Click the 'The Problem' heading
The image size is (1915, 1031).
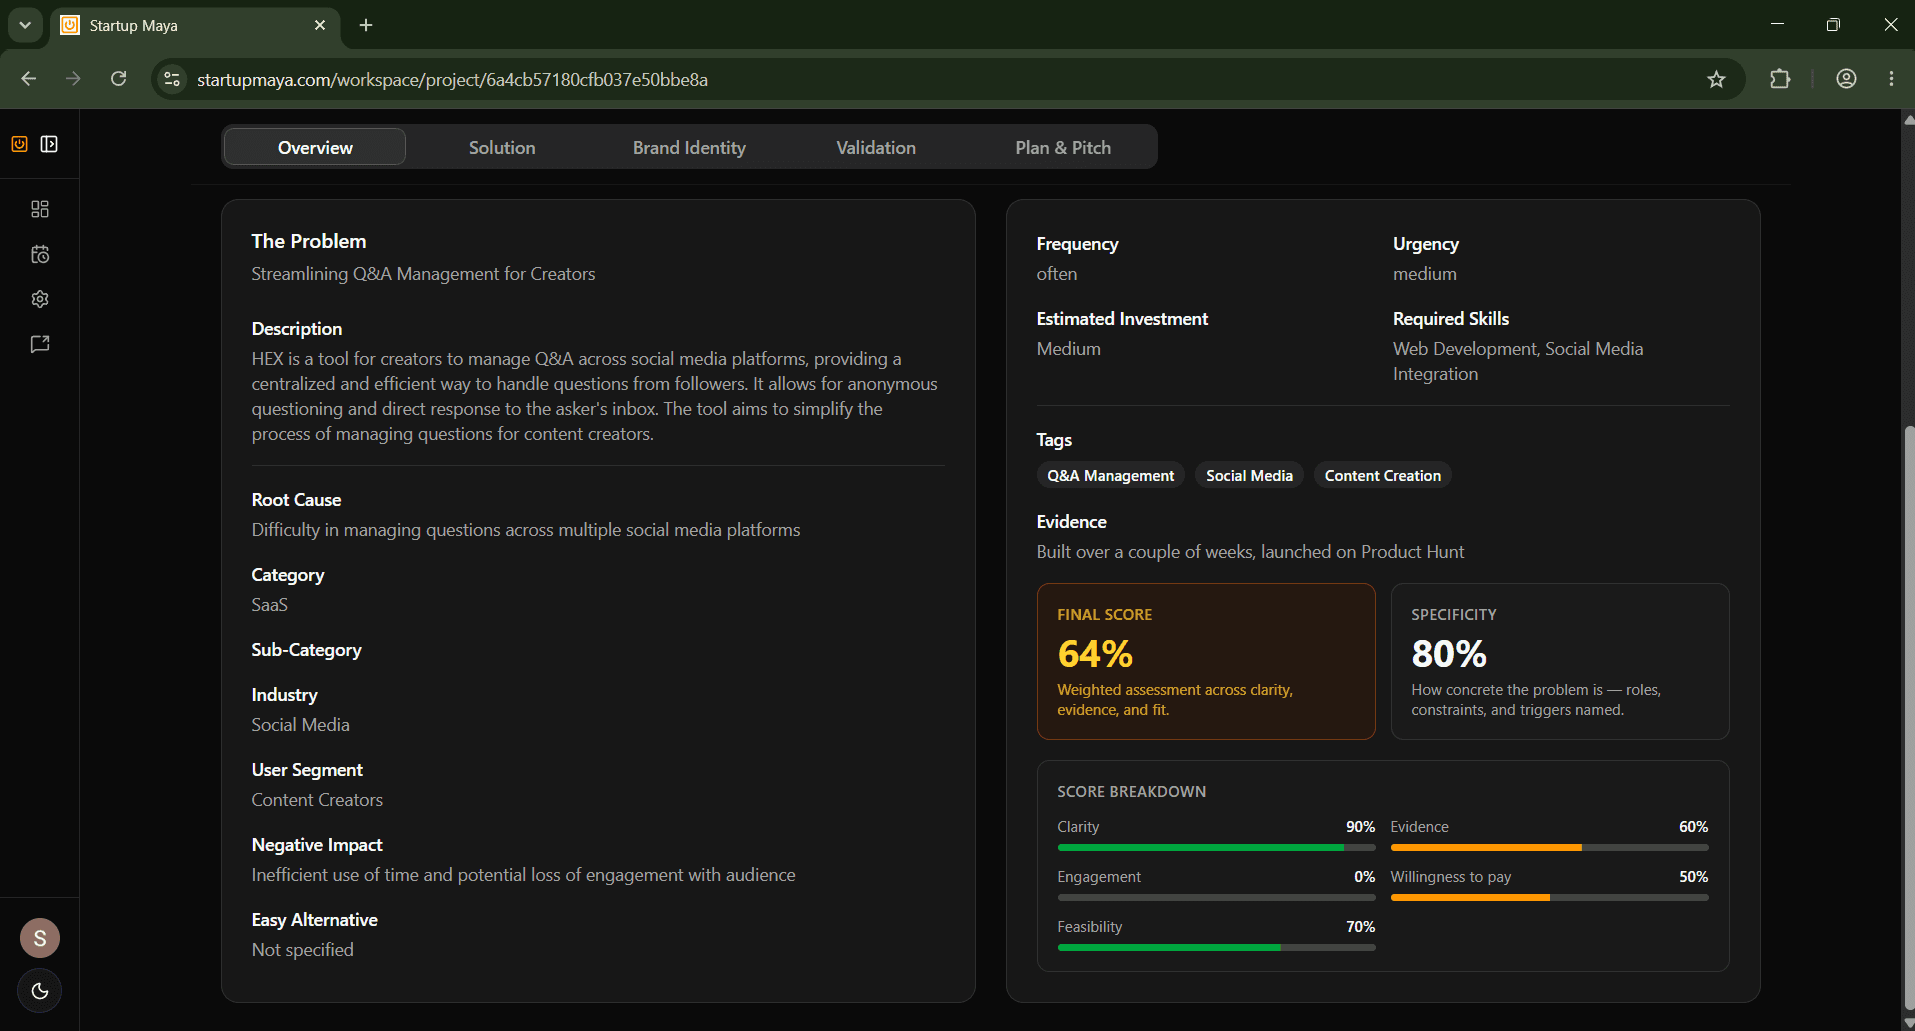tap(309, 241)
